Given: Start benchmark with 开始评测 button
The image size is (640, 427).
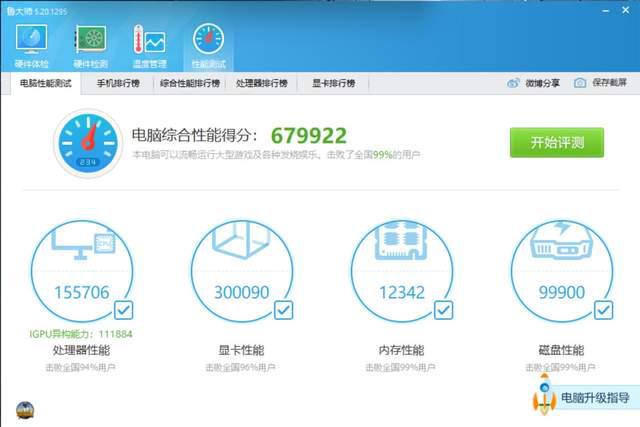Looking at the screenshot, I should [557, 142].
